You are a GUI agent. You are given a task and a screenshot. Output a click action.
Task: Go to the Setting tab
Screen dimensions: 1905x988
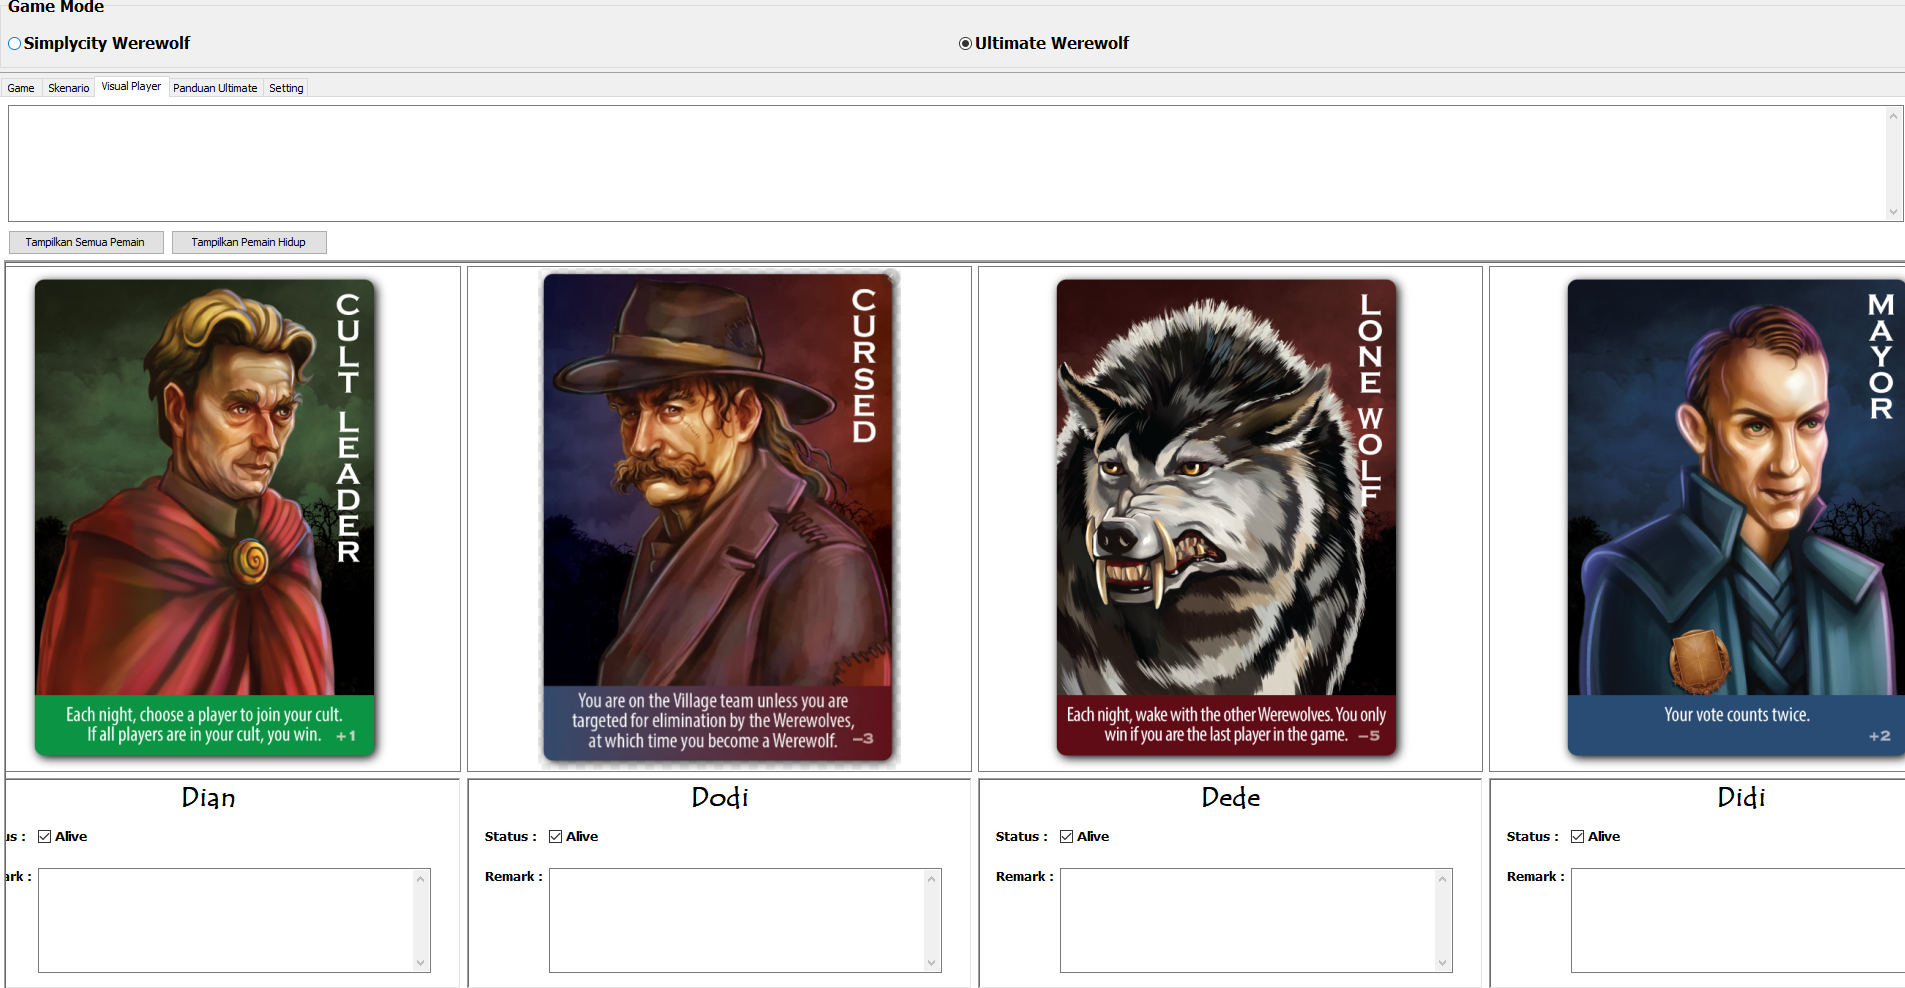(x=286, y=88)
